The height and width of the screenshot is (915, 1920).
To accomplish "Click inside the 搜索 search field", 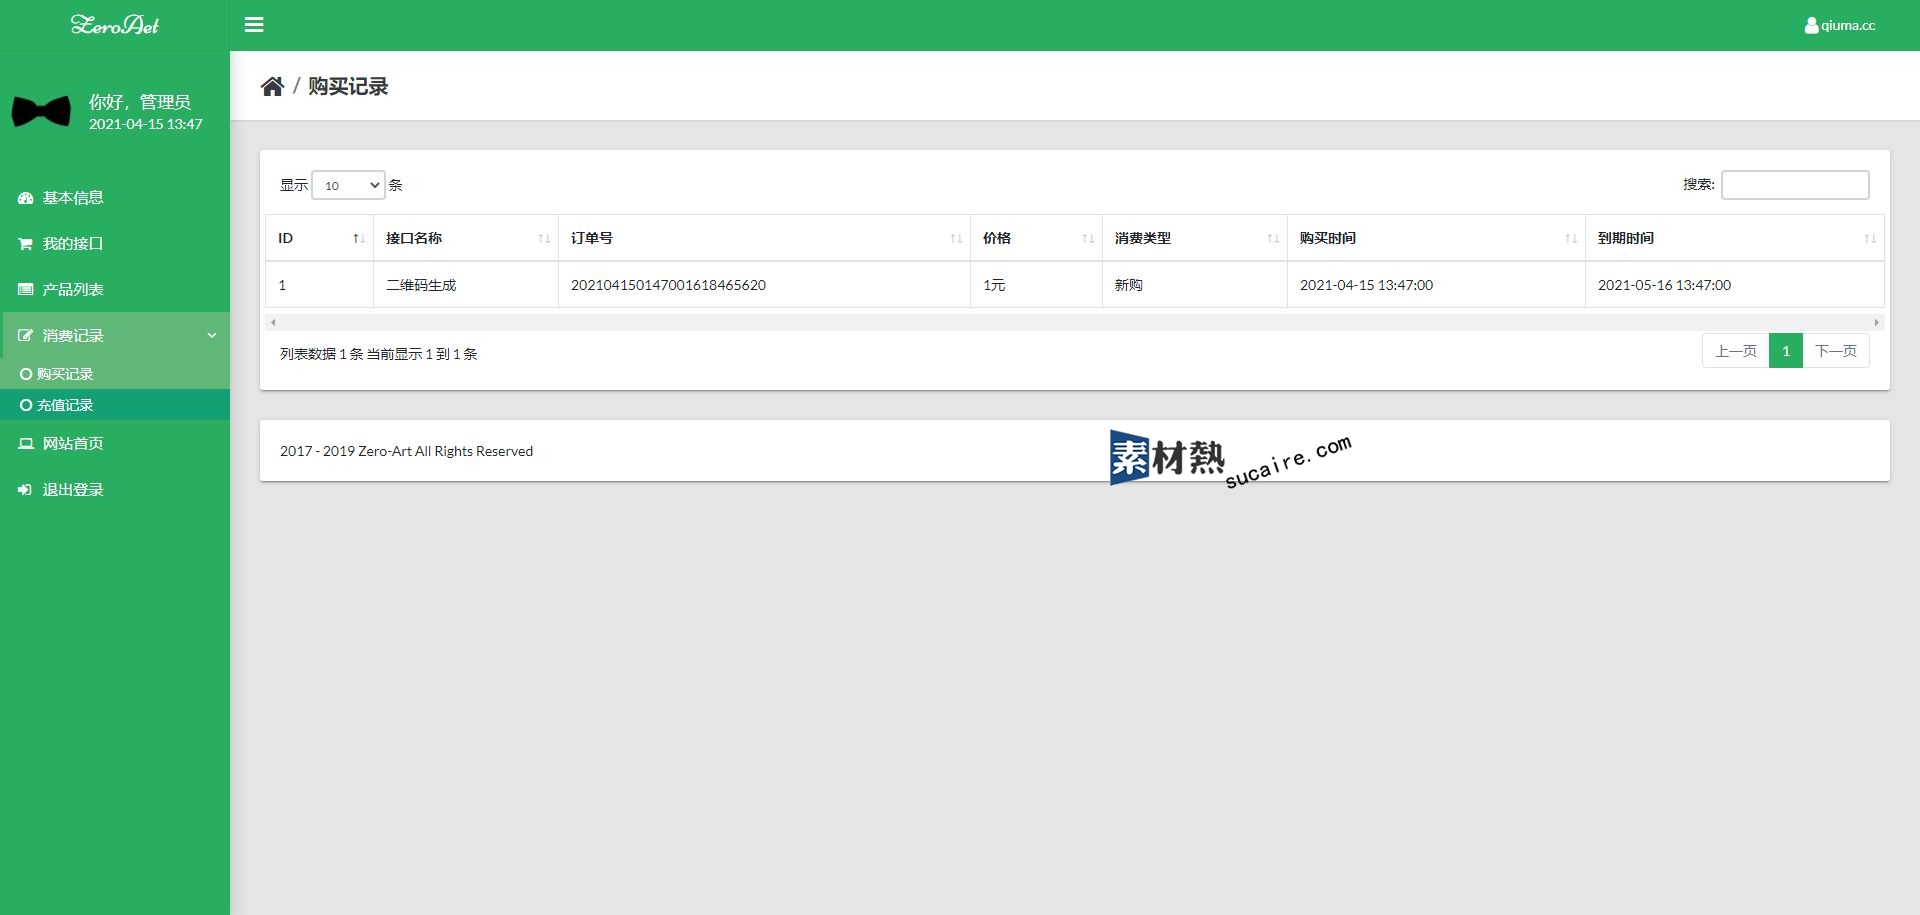I will [1795, 185].
